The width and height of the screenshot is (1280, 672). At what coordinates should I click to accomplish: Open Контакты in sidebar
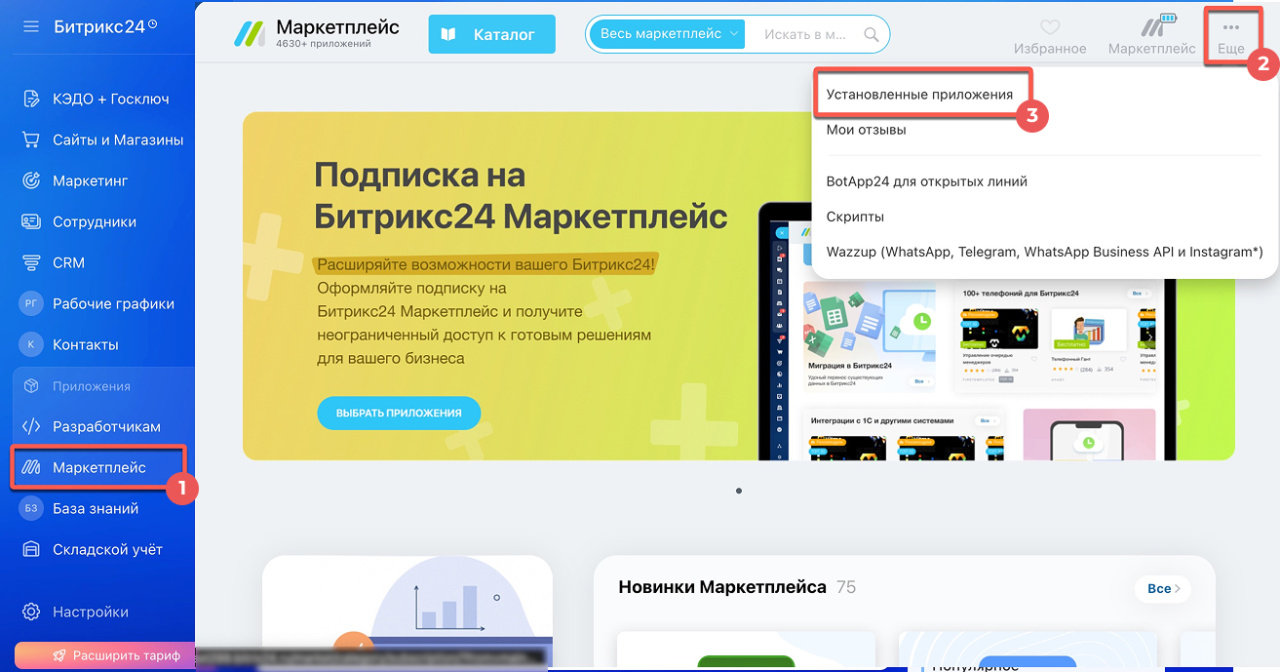pos(85,345)
